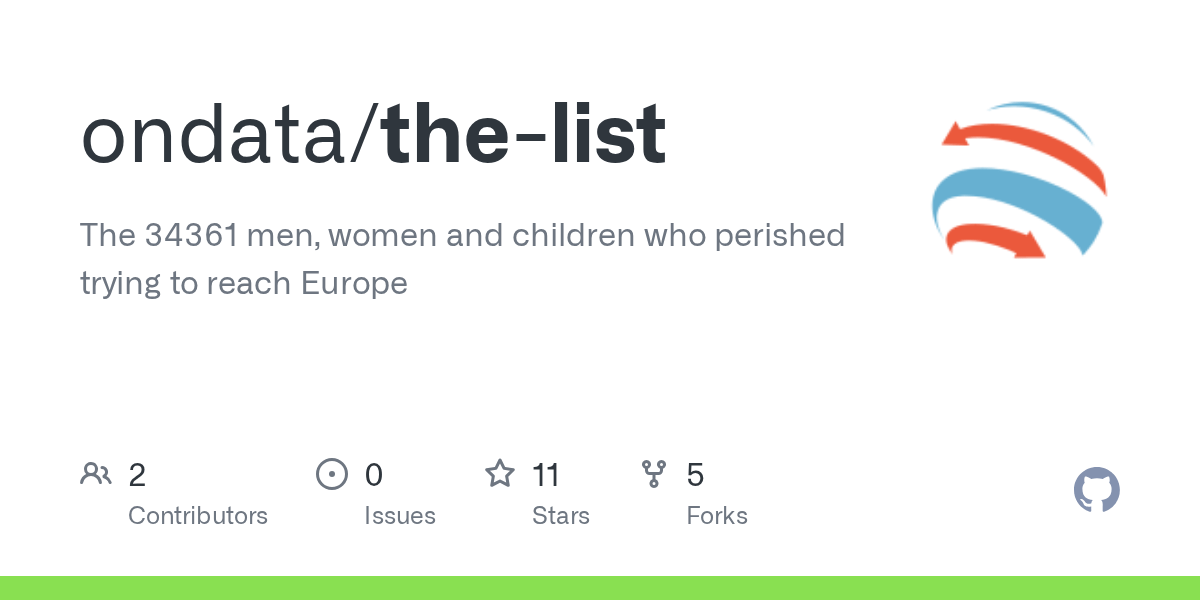This screenshot has height=600, width=1200.
Task: Select the Contributors label
Action: (x=198, y=516)
